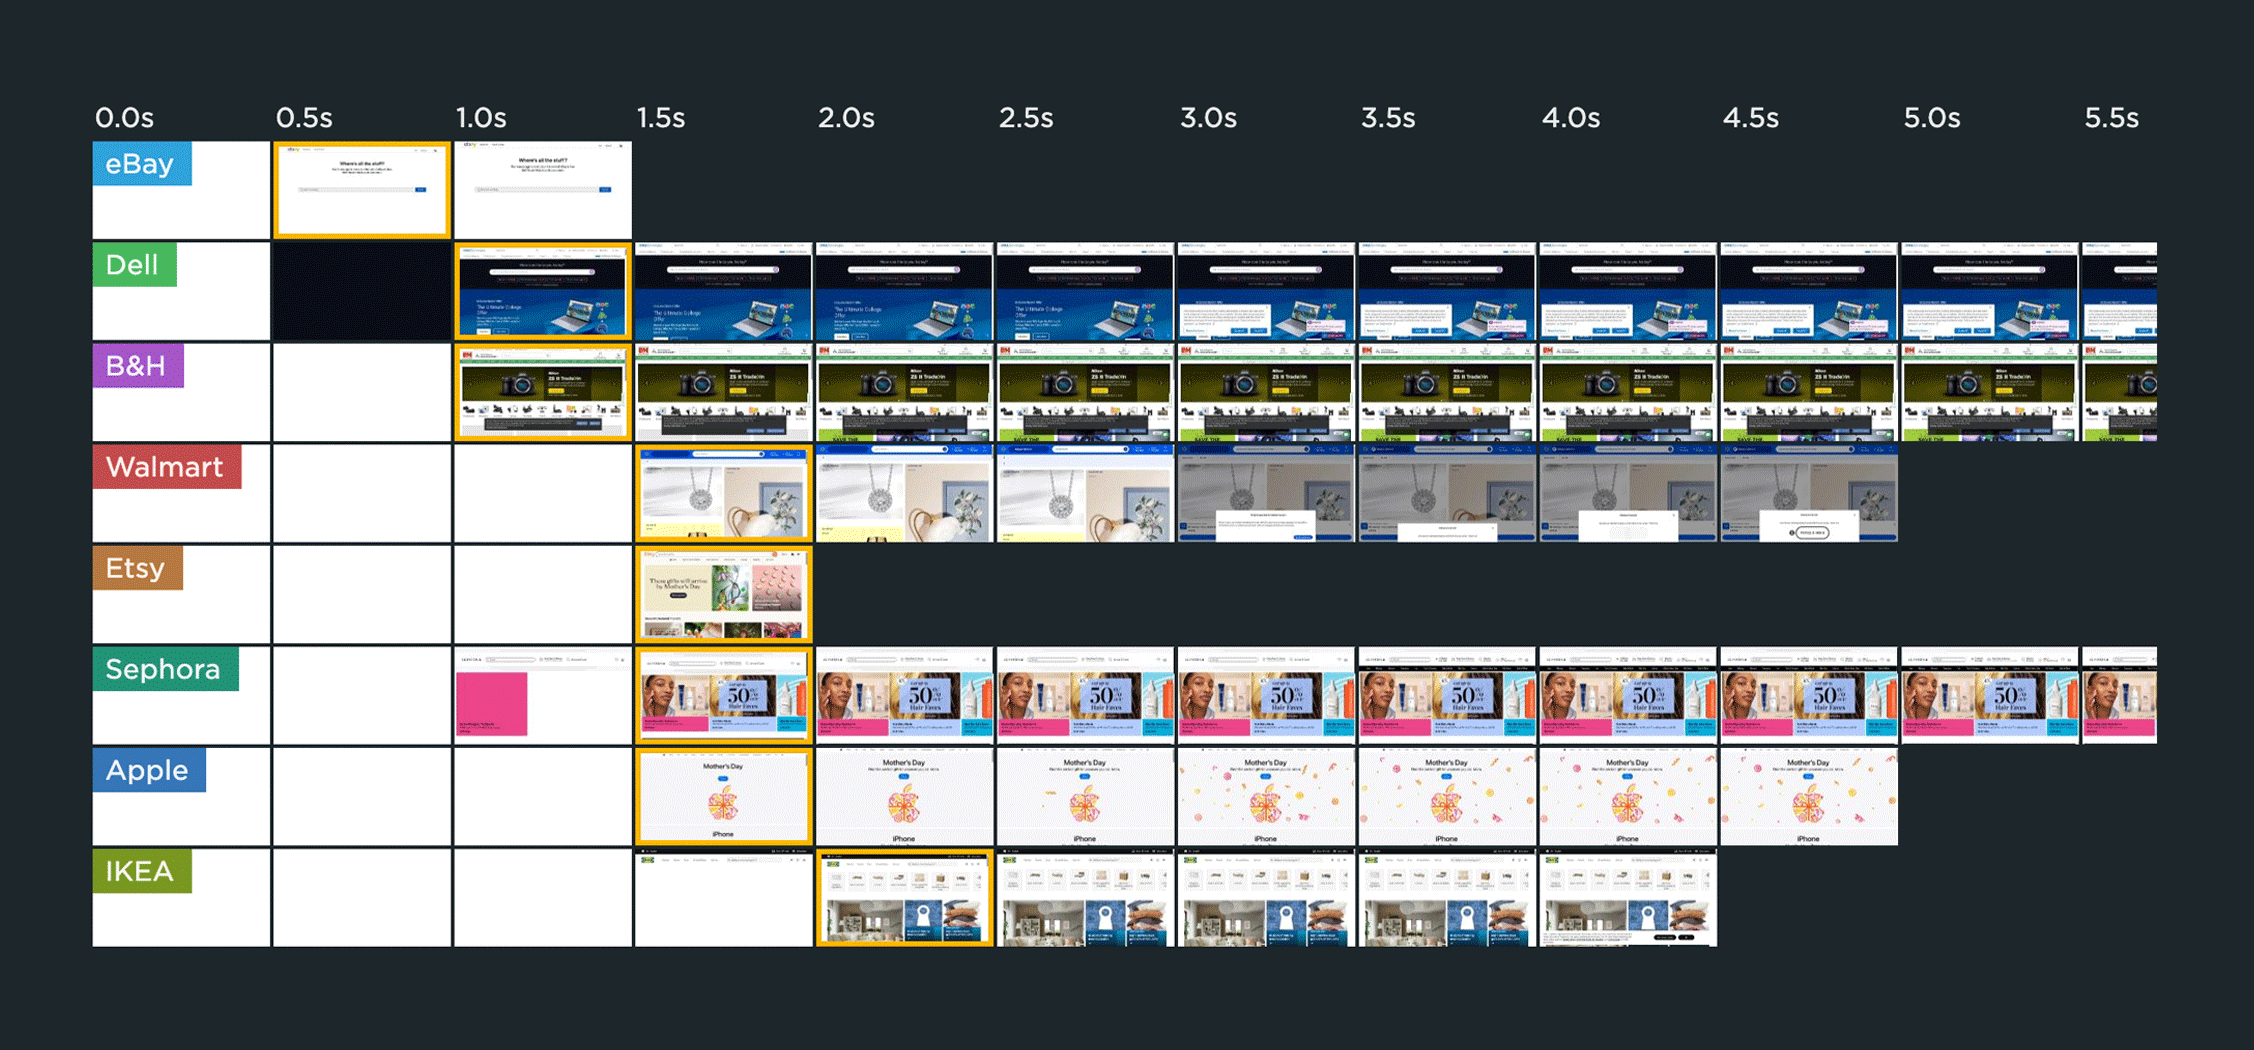Click the 5.5s time marker
The height and width of the screenshot is (1050, 2254).
point(2112,118)
